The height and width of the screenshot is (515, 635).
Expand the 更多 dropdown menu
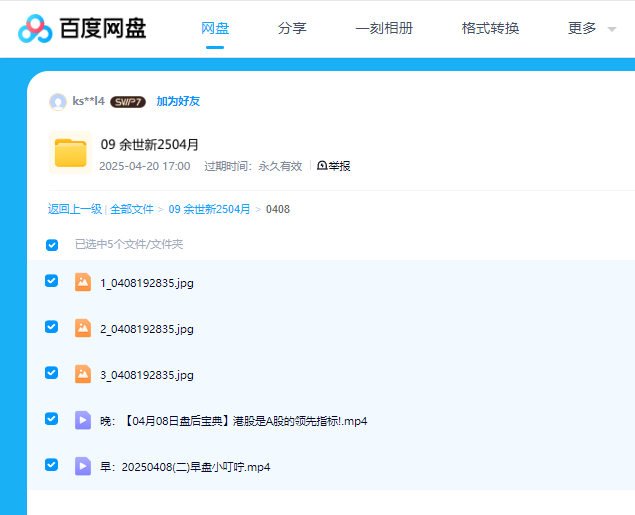591,29
